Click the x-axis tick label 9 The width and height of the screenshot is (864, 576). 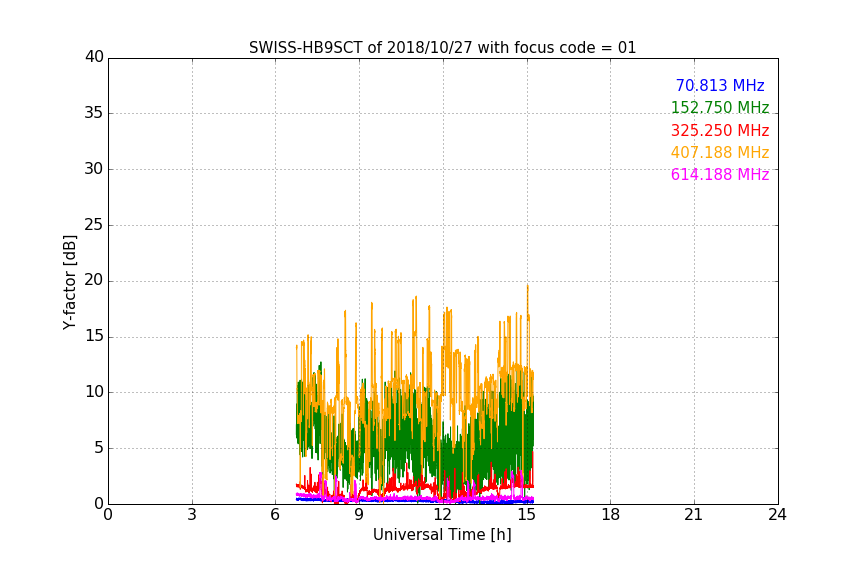359,515
